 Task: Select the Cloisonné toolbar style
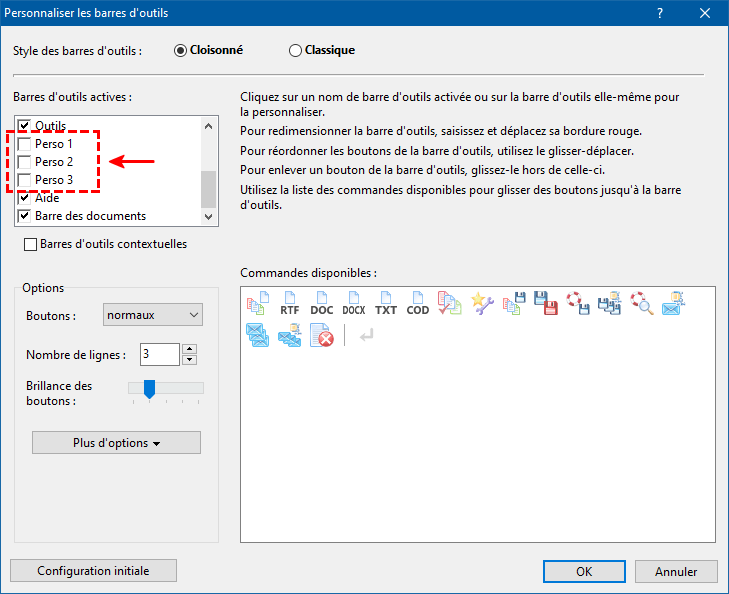coord(181,50)
